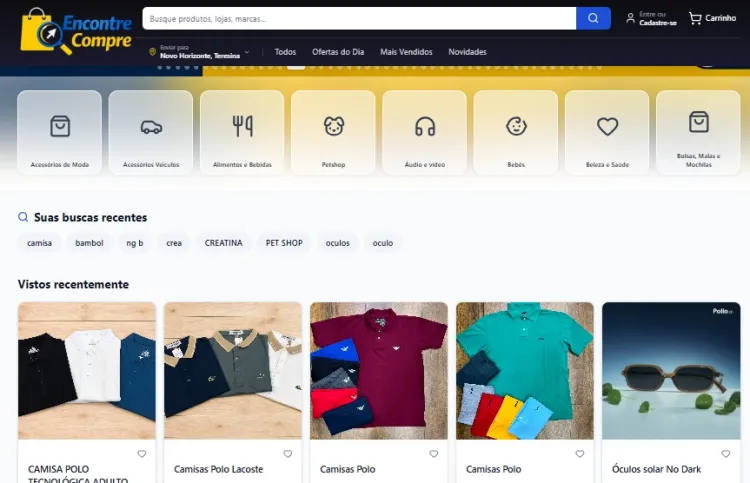Click the Óculos solar No Dark title

656,469
